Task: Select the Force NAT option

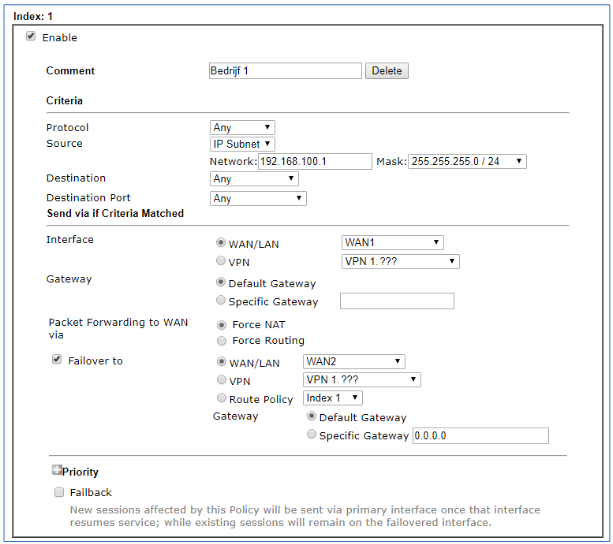Action: click(x=222, y=325)
